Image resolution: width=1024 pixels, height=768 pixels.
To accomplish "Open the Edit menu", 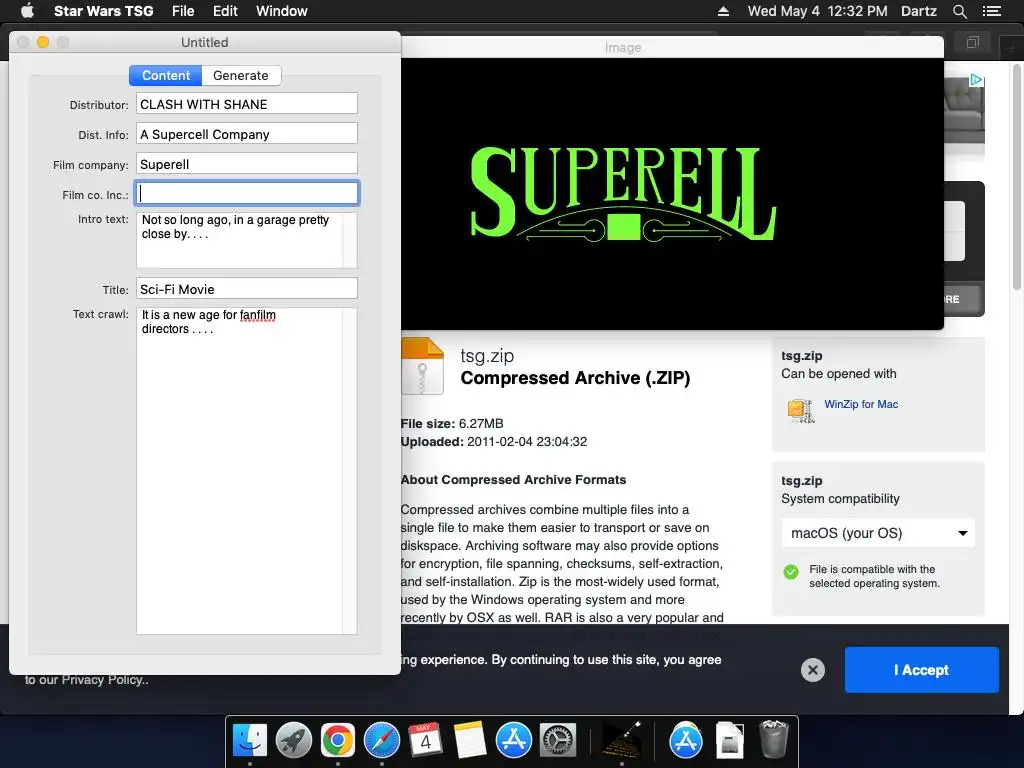I will click(225, 11).
